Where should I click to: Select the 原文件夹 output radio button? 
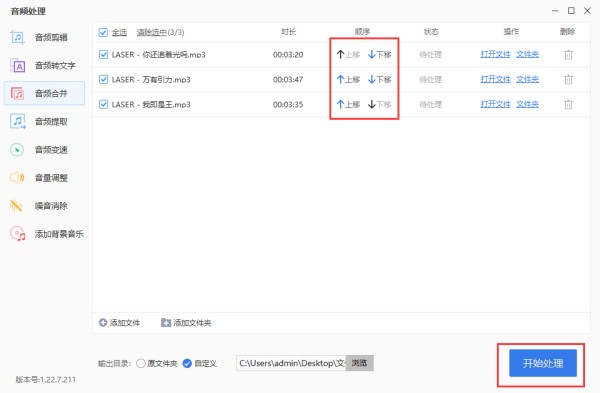141,363
